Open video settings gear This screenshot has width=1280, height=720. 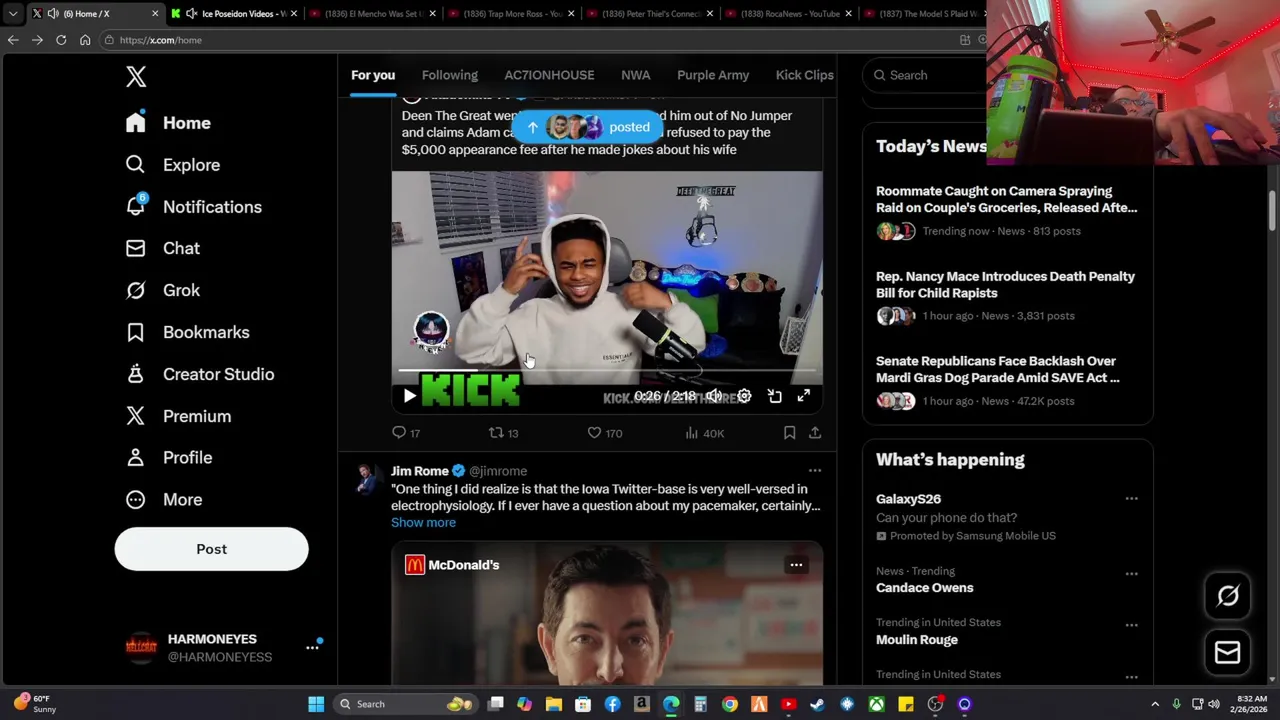744,397
